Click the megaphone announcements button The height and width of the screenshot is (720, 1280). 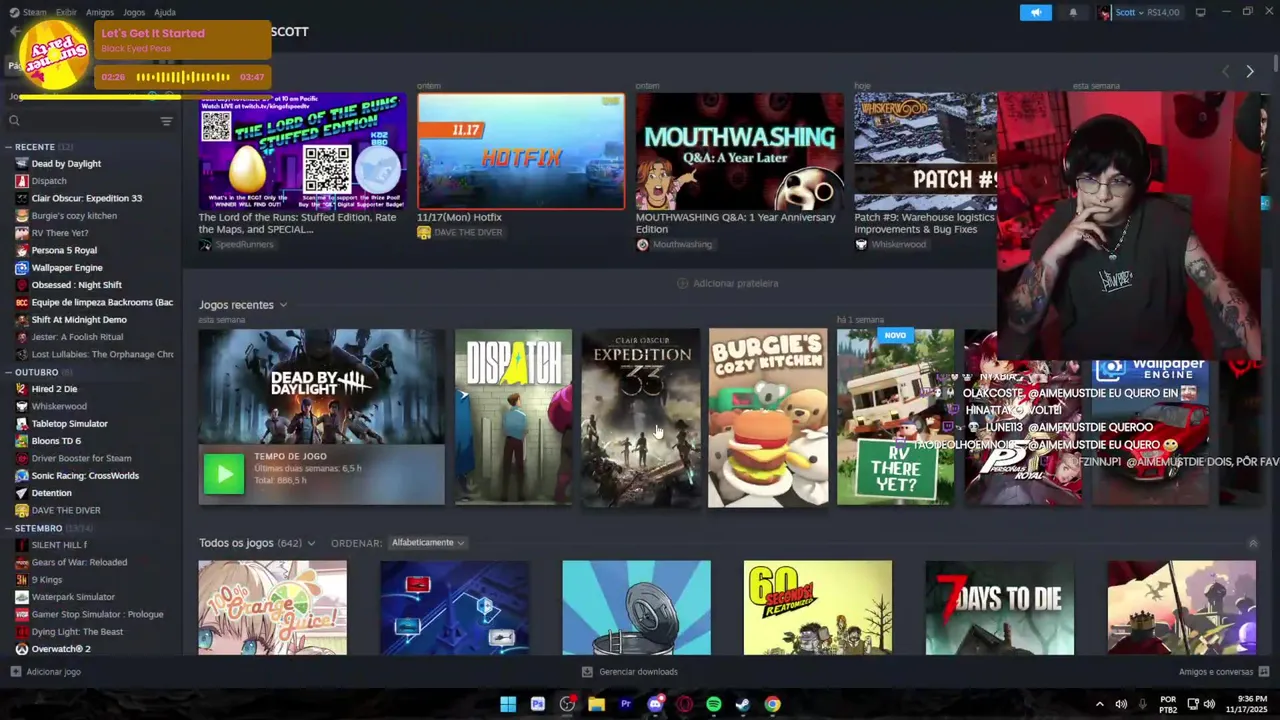[1036, 12]
